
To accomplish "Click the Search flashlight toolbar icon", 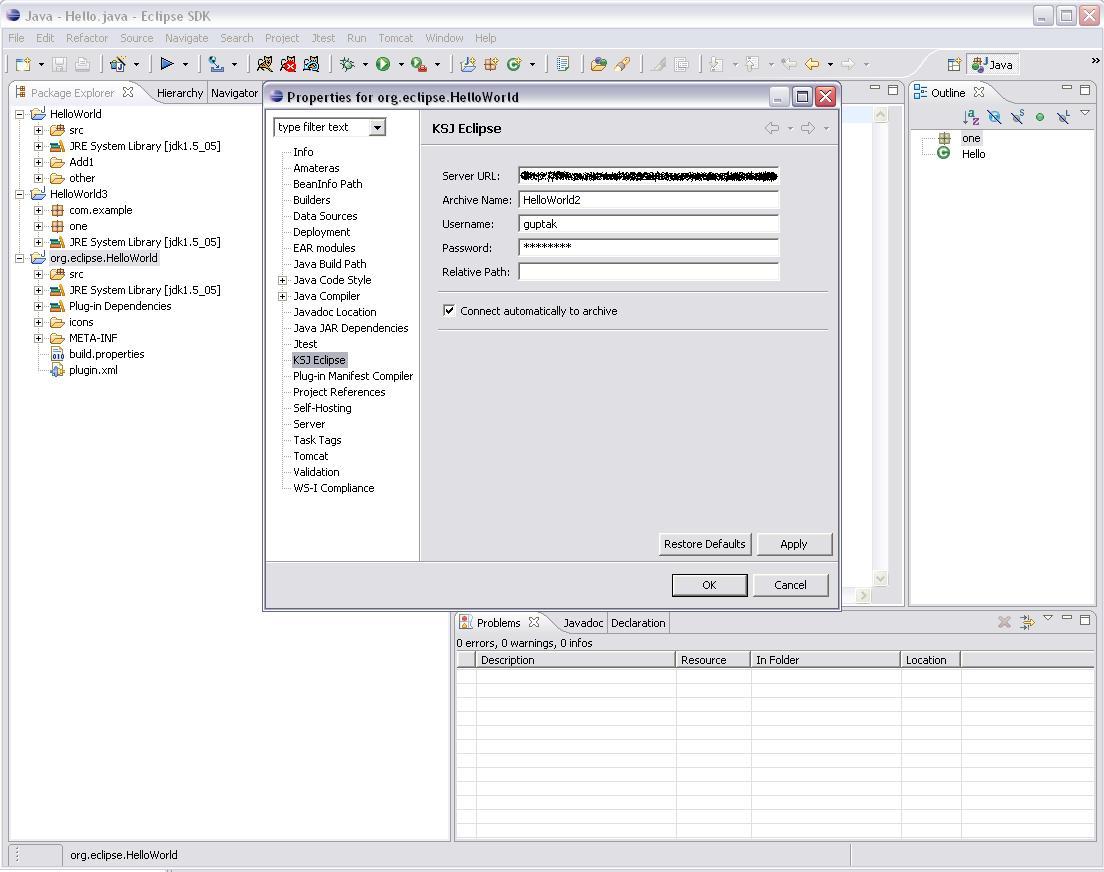I will pyautogui.click(x=622, y=64).
